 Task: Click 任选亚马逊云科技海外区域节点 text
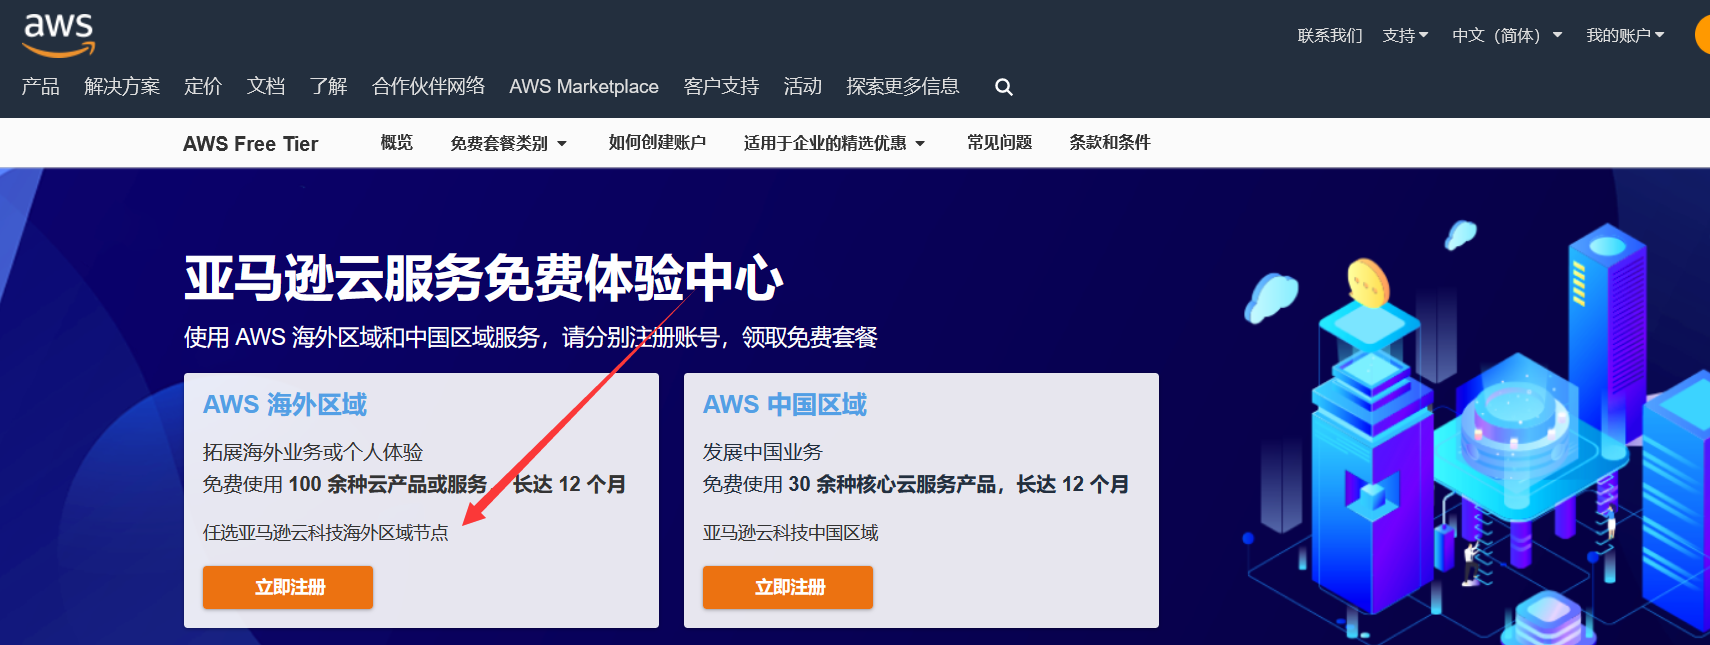click(326, 533)
